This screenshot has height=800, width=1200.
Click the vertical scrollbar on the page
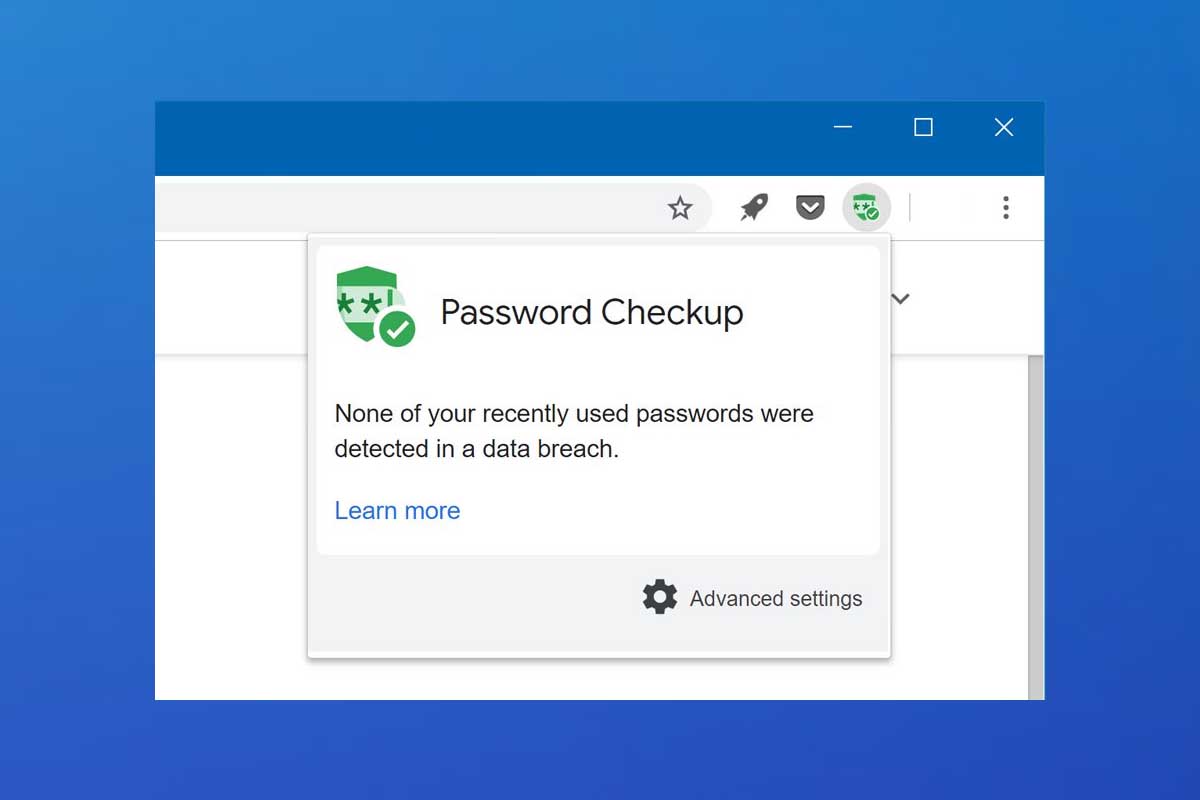pos(1036,520)
